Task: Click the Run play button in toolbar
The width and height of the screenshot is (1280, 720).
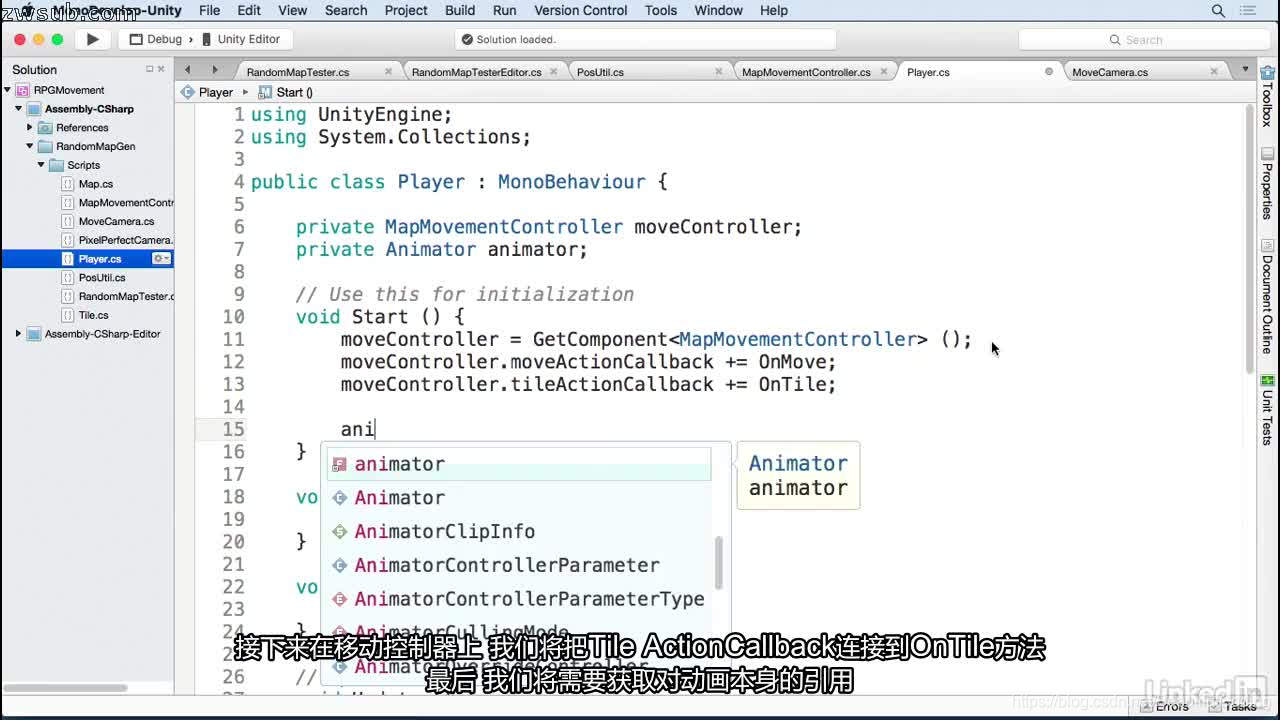Action: 92,39
